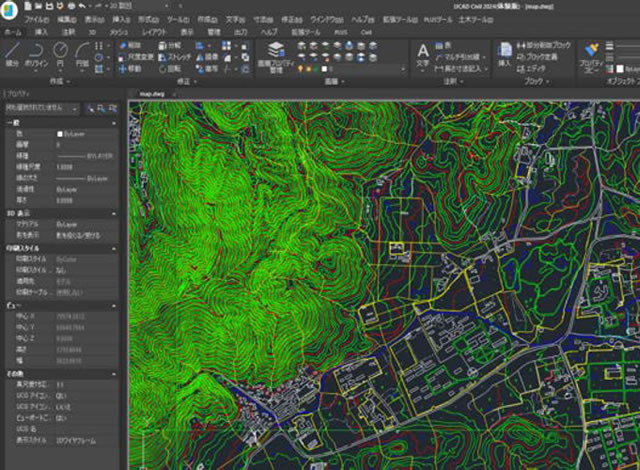Select the Polyline (ポリライン) tool
The width and height of the screenshot is (640, 470).
point(36,55)
